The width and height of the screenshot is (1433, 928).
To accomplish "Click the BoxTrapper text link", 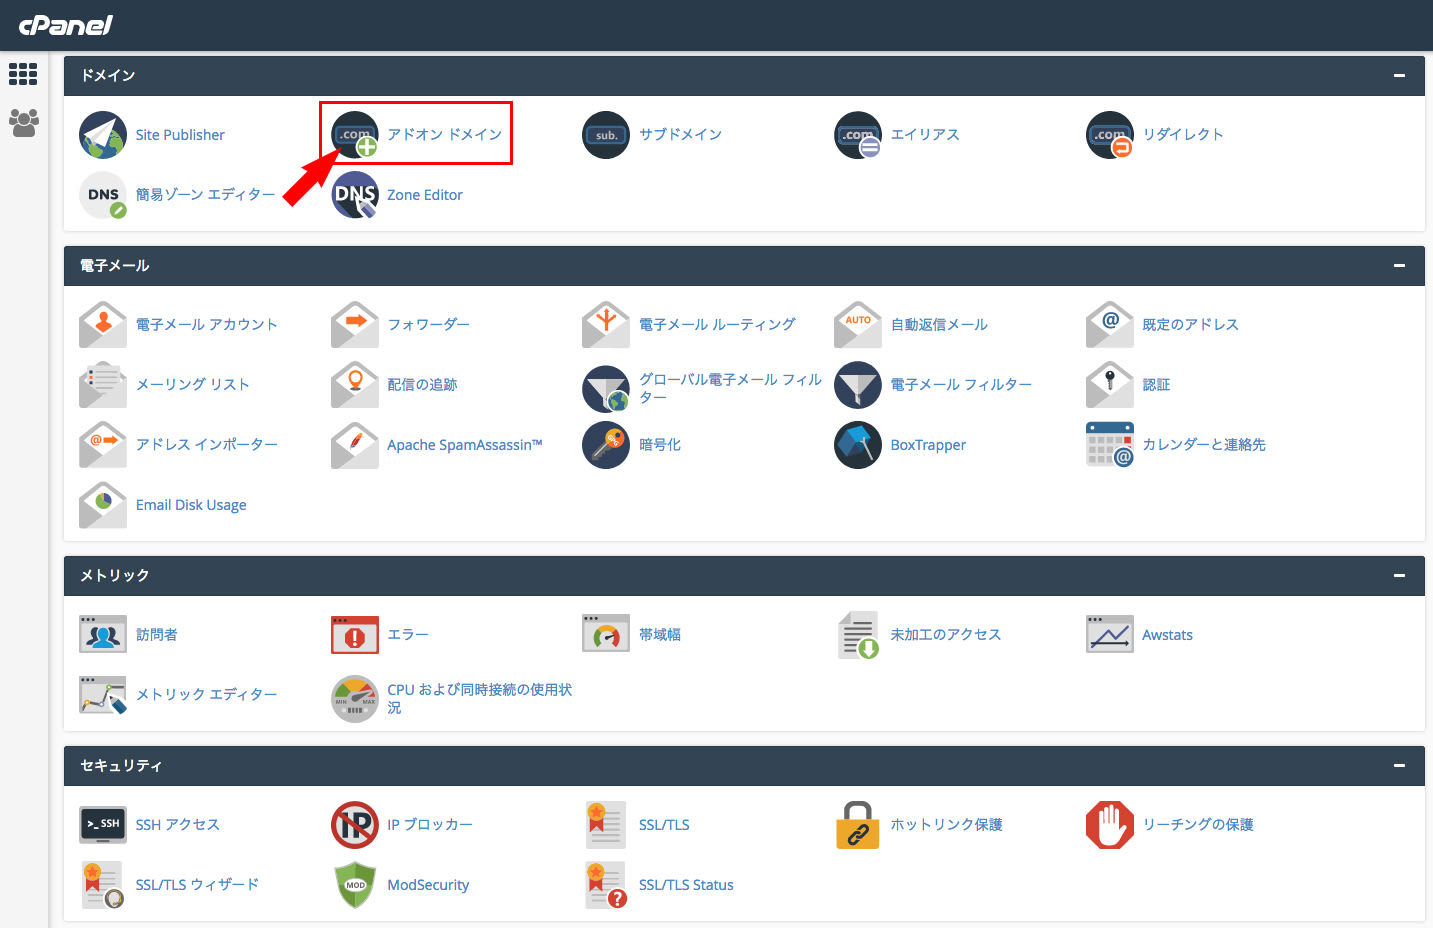I will pyautogui.click(x=928, y=445).
